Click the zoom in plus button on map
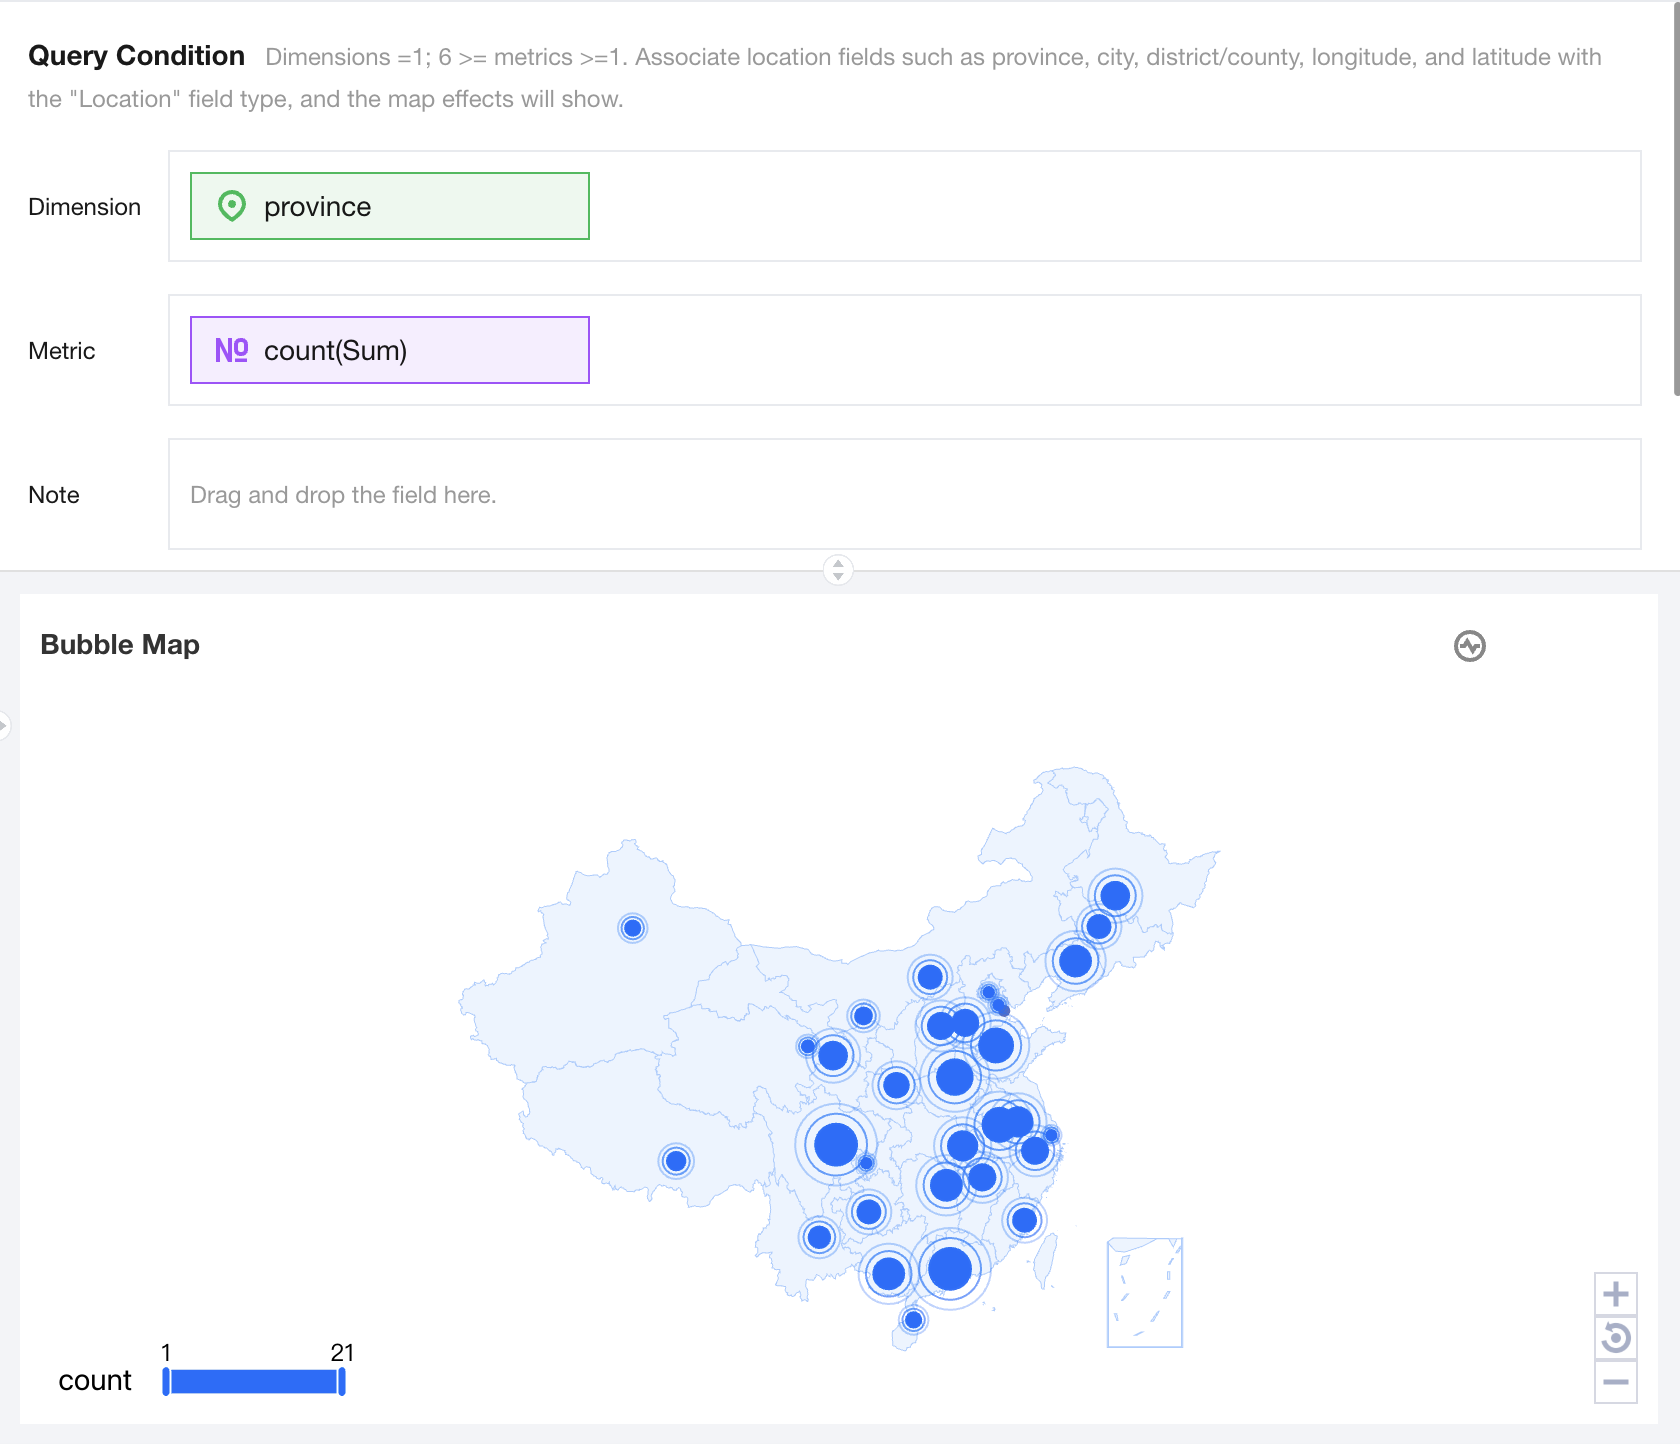This screenshot has width=1680, height=1444. (x=1615, y=1295)
